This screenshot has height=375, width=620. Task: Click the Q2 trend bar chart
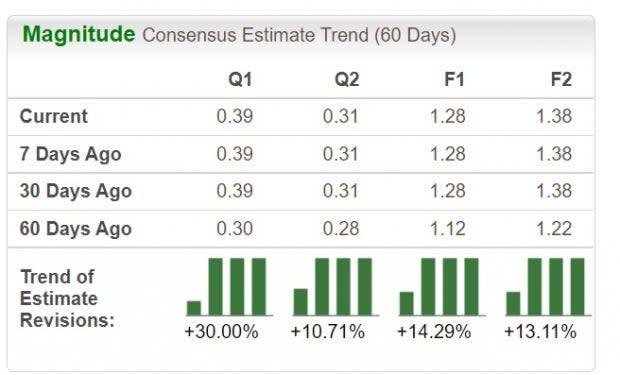336,287
